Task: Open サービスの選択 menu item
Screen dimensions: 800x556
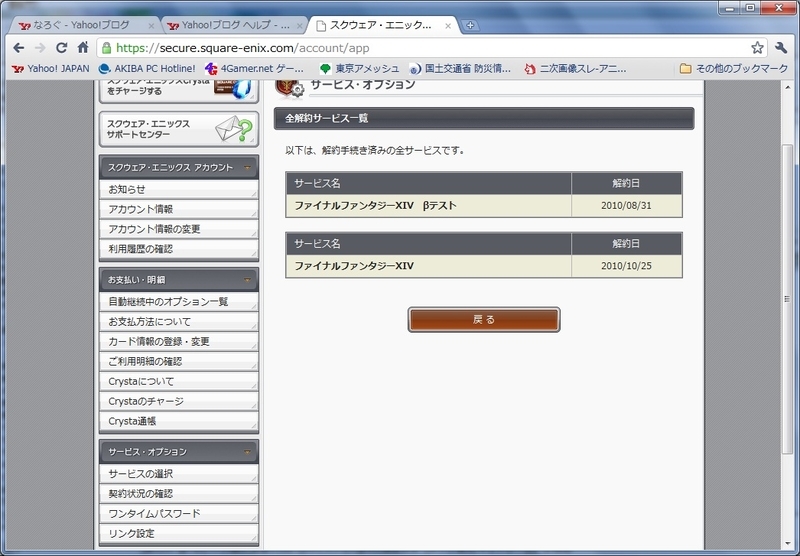Action: (x=179, y=473)
